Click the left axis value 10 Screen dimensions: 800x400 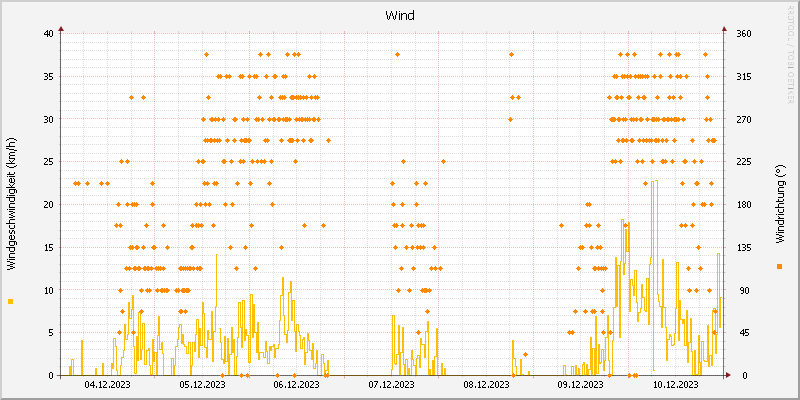[x=48, y=290]
